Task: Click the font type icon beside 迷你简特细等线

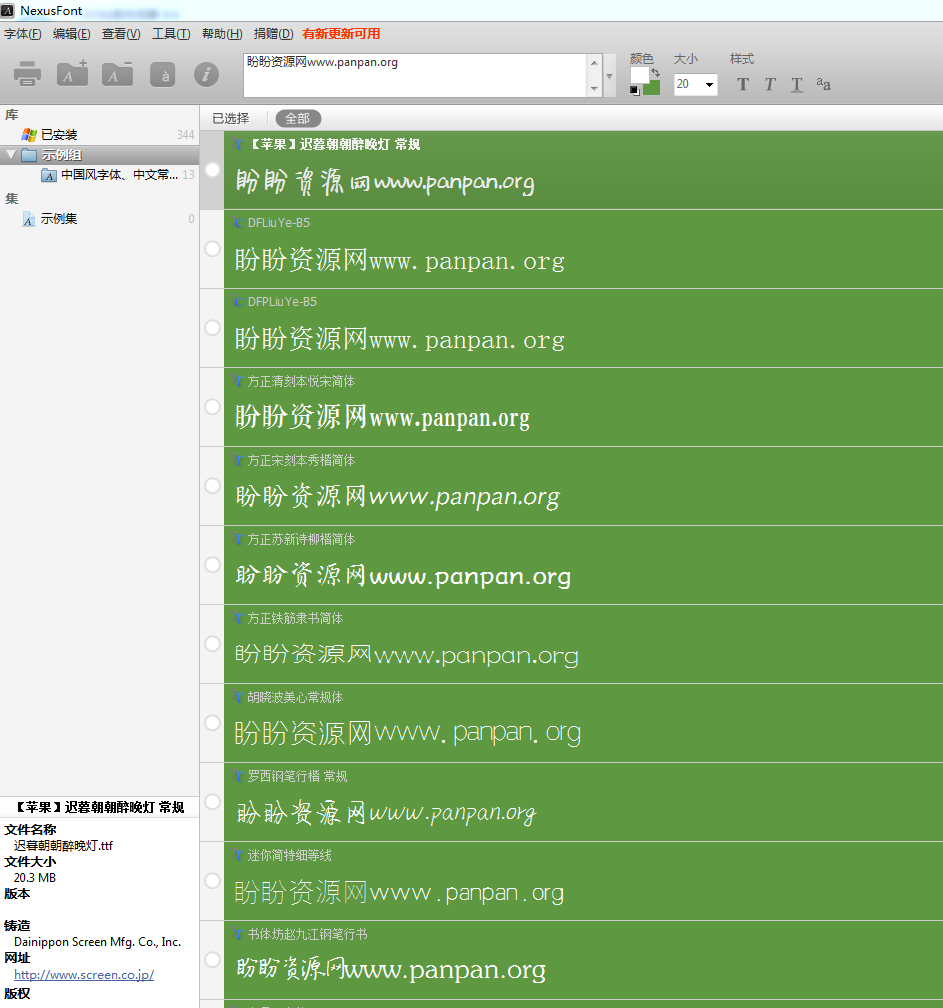Action: [x=237, y=855]
